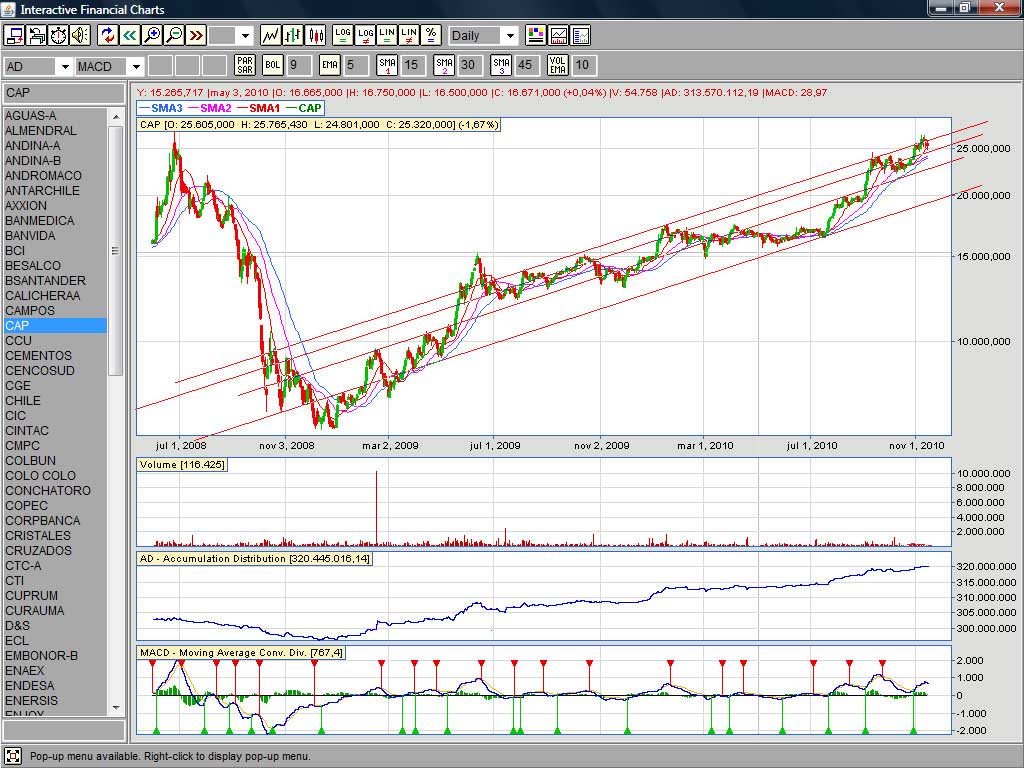Click the refresh chart arrows icon
The width and height of the screenshot is (1024, 768).
108,35
